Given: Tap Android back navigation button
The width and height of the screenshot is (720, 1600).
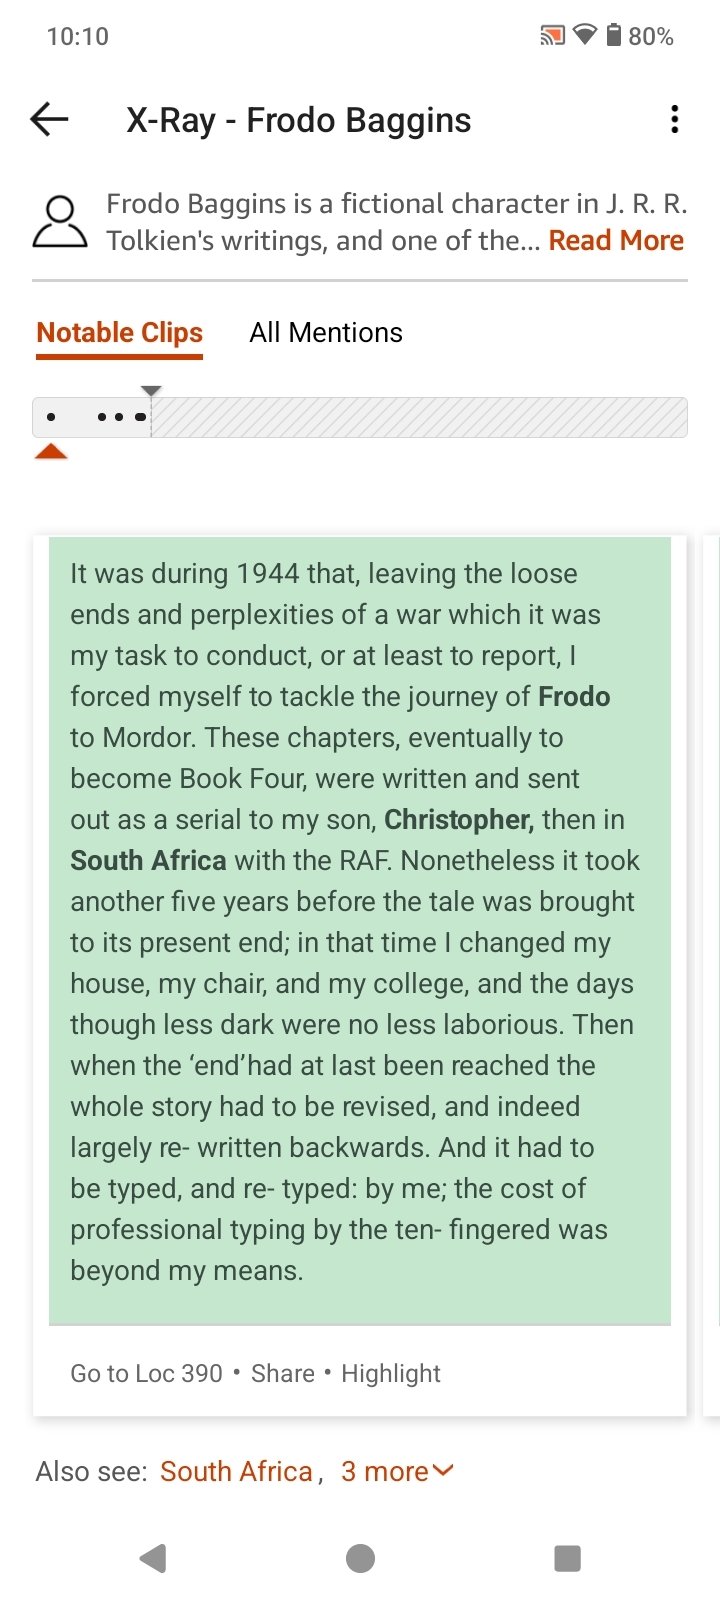Looking at the screenshot, I should pyautogui.click(x=153, y=1558).
